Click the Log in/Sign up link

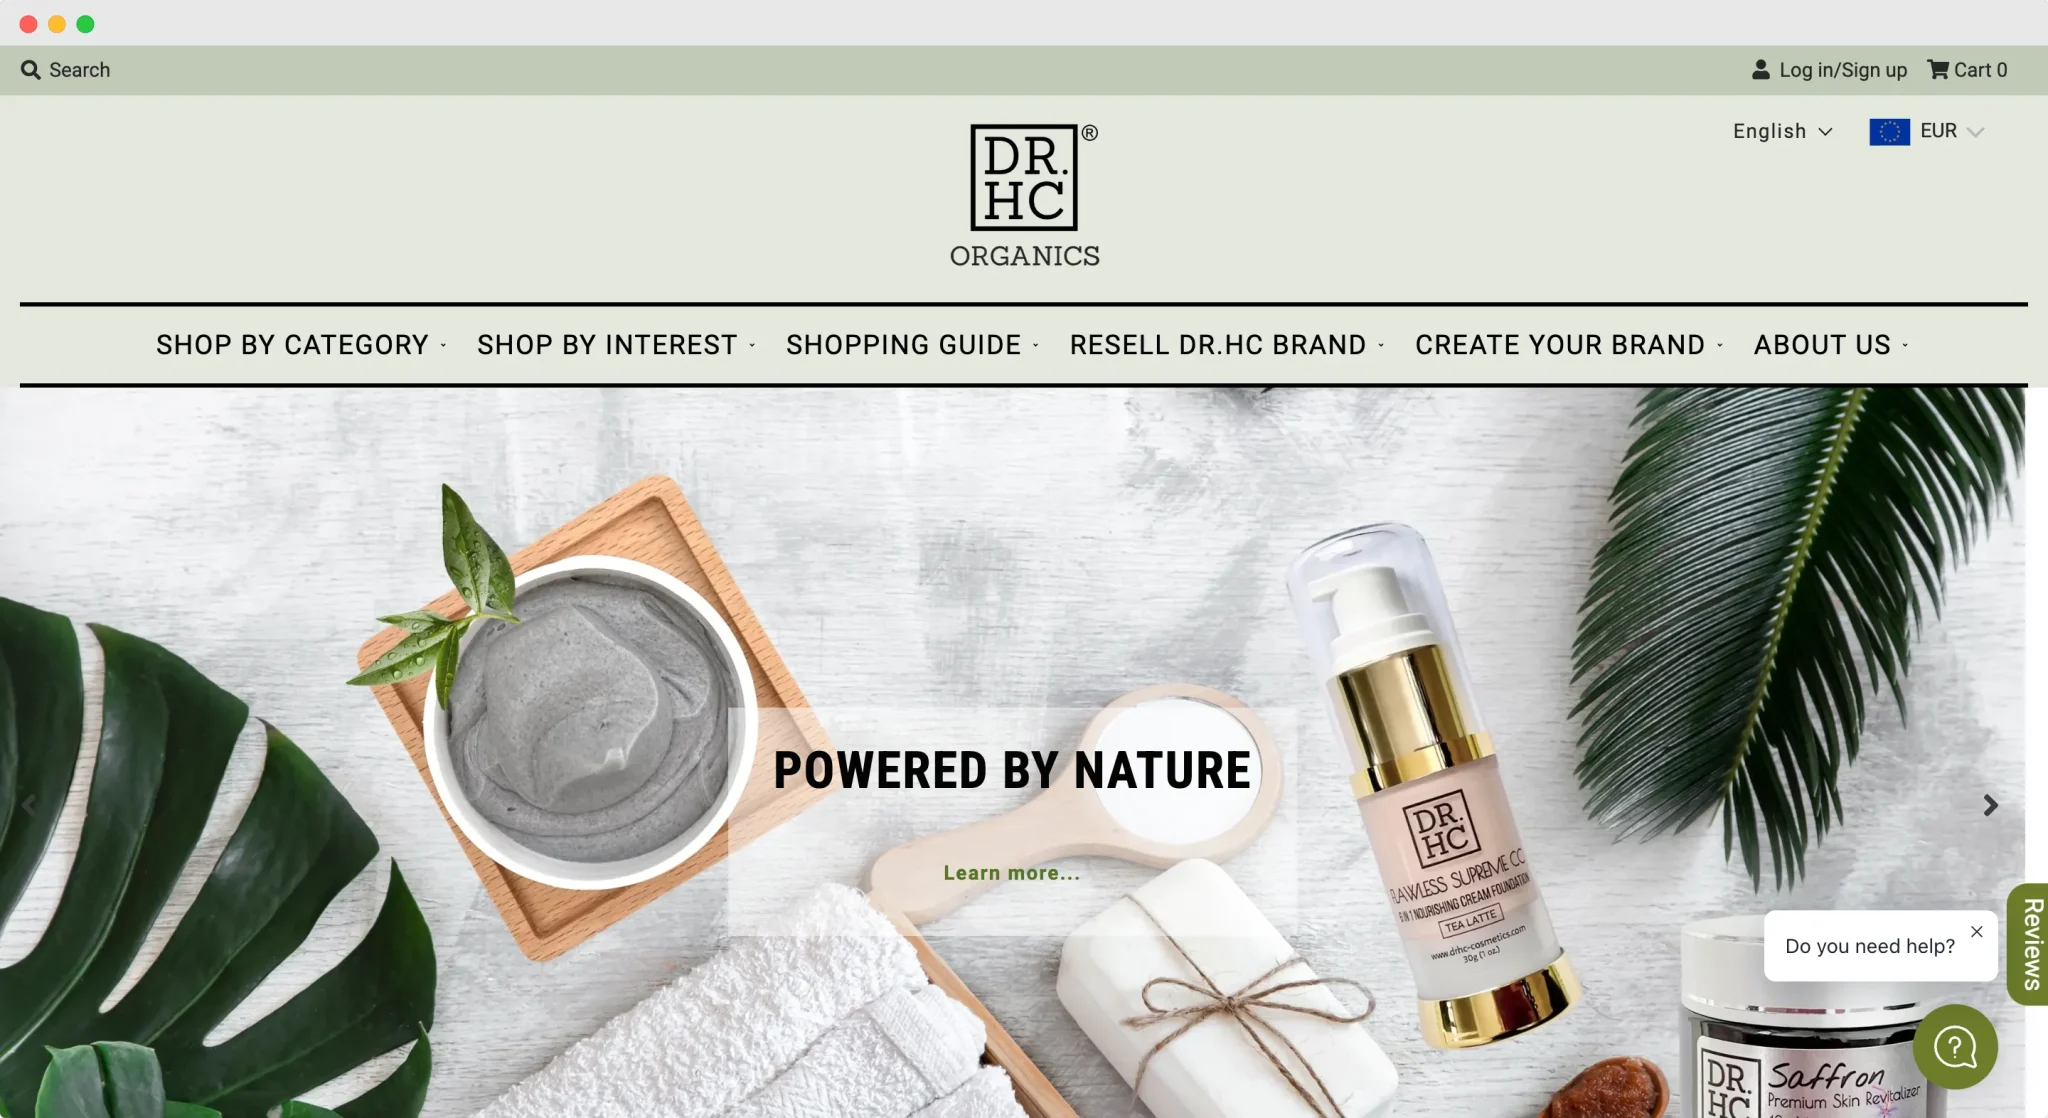pos(1843,70)
